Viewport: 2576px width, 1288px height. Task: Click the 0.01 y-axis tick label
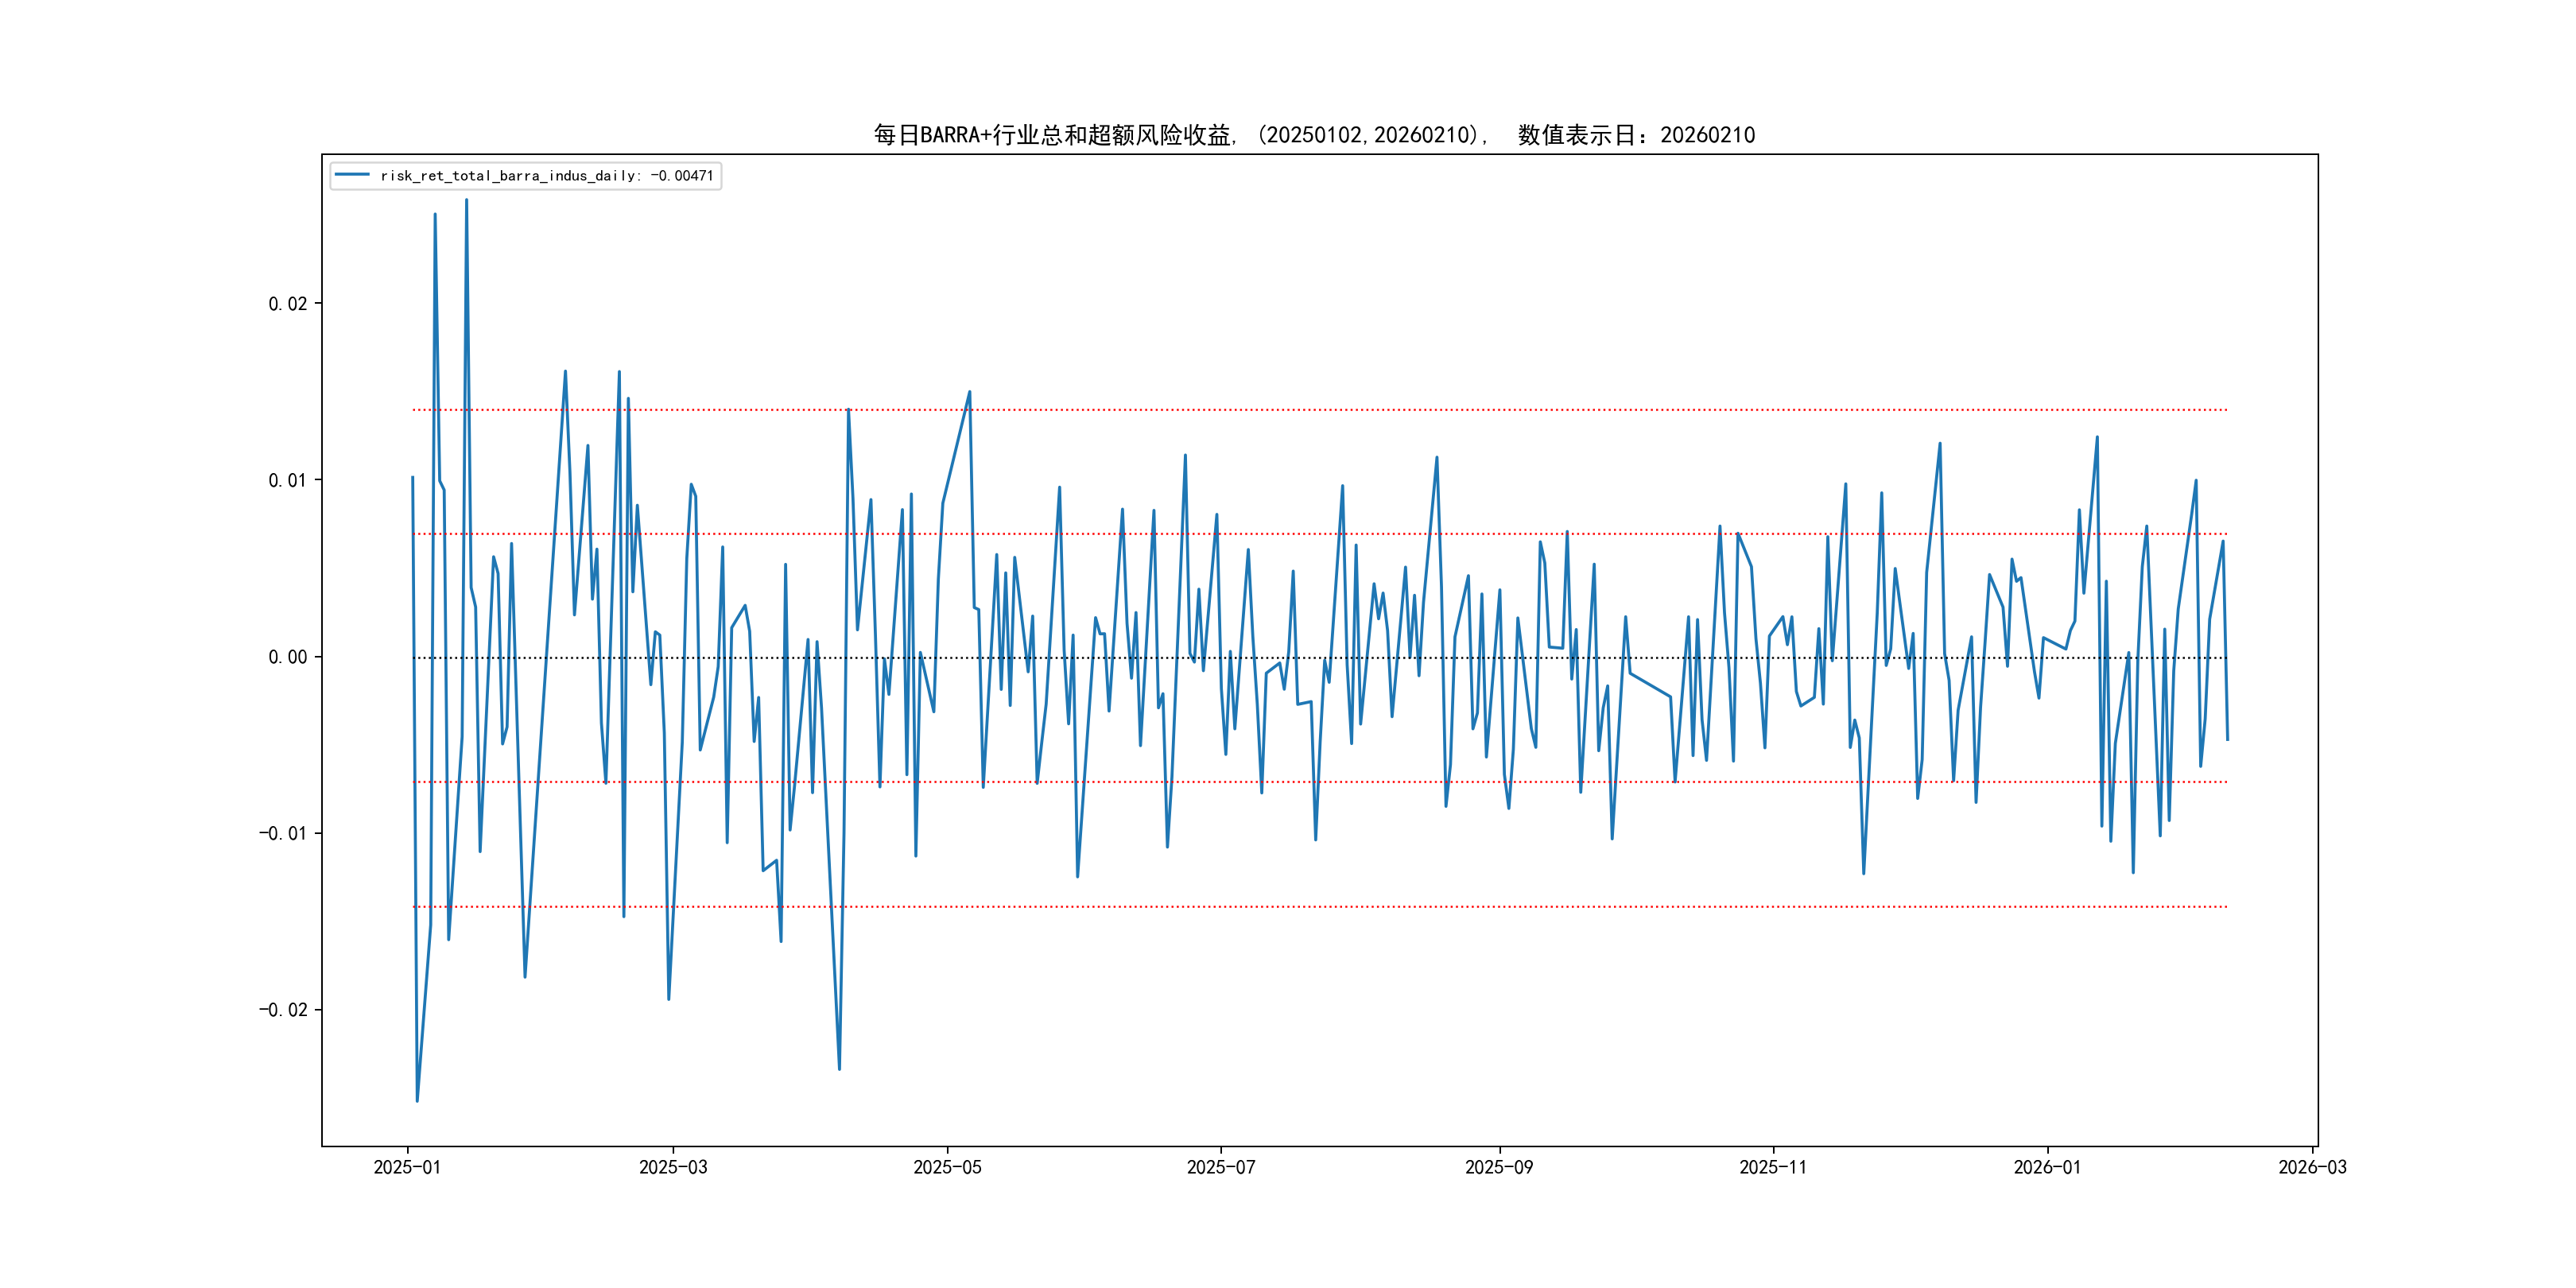(x=287, y=480)
